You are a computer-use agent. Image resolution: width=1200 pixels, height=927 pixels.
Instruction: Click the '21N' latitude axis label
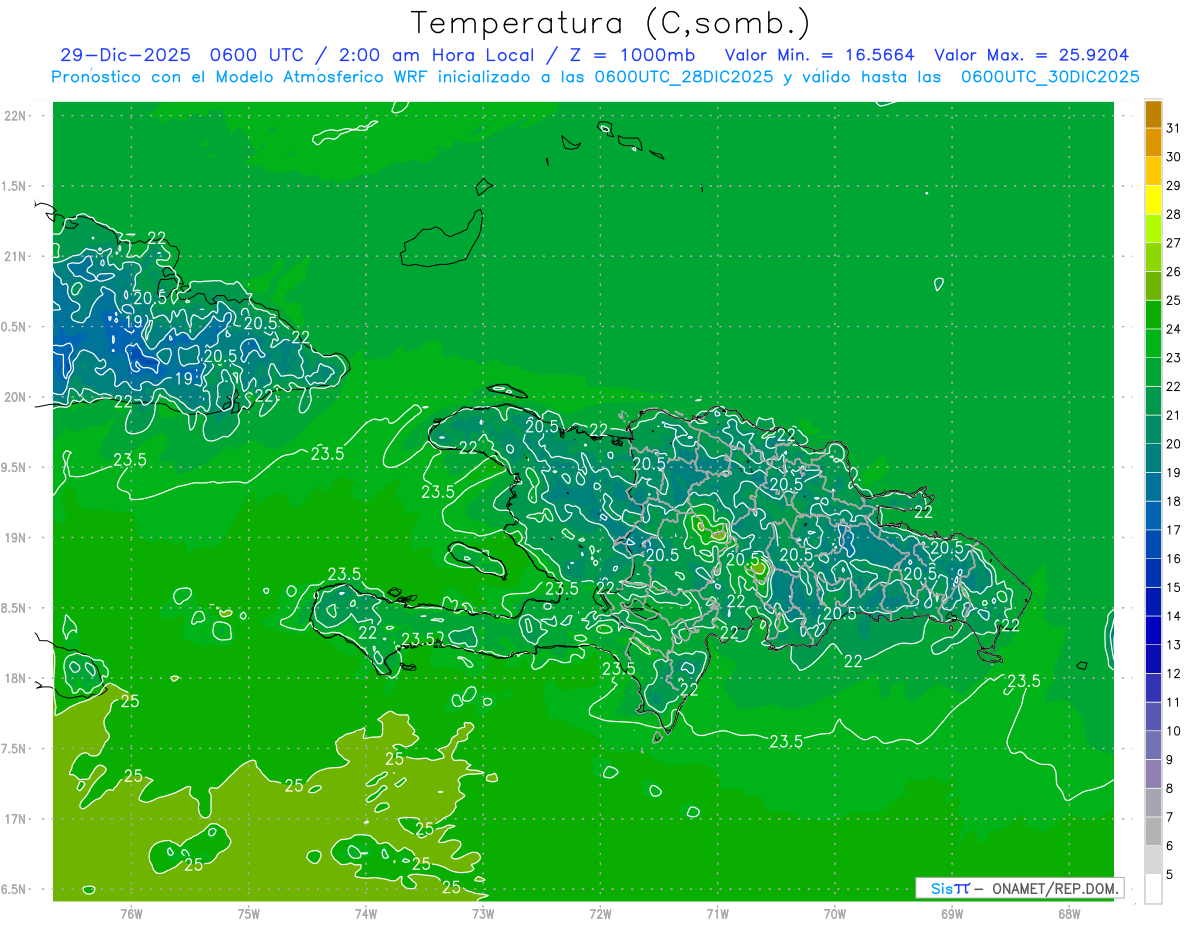[16, 256]
